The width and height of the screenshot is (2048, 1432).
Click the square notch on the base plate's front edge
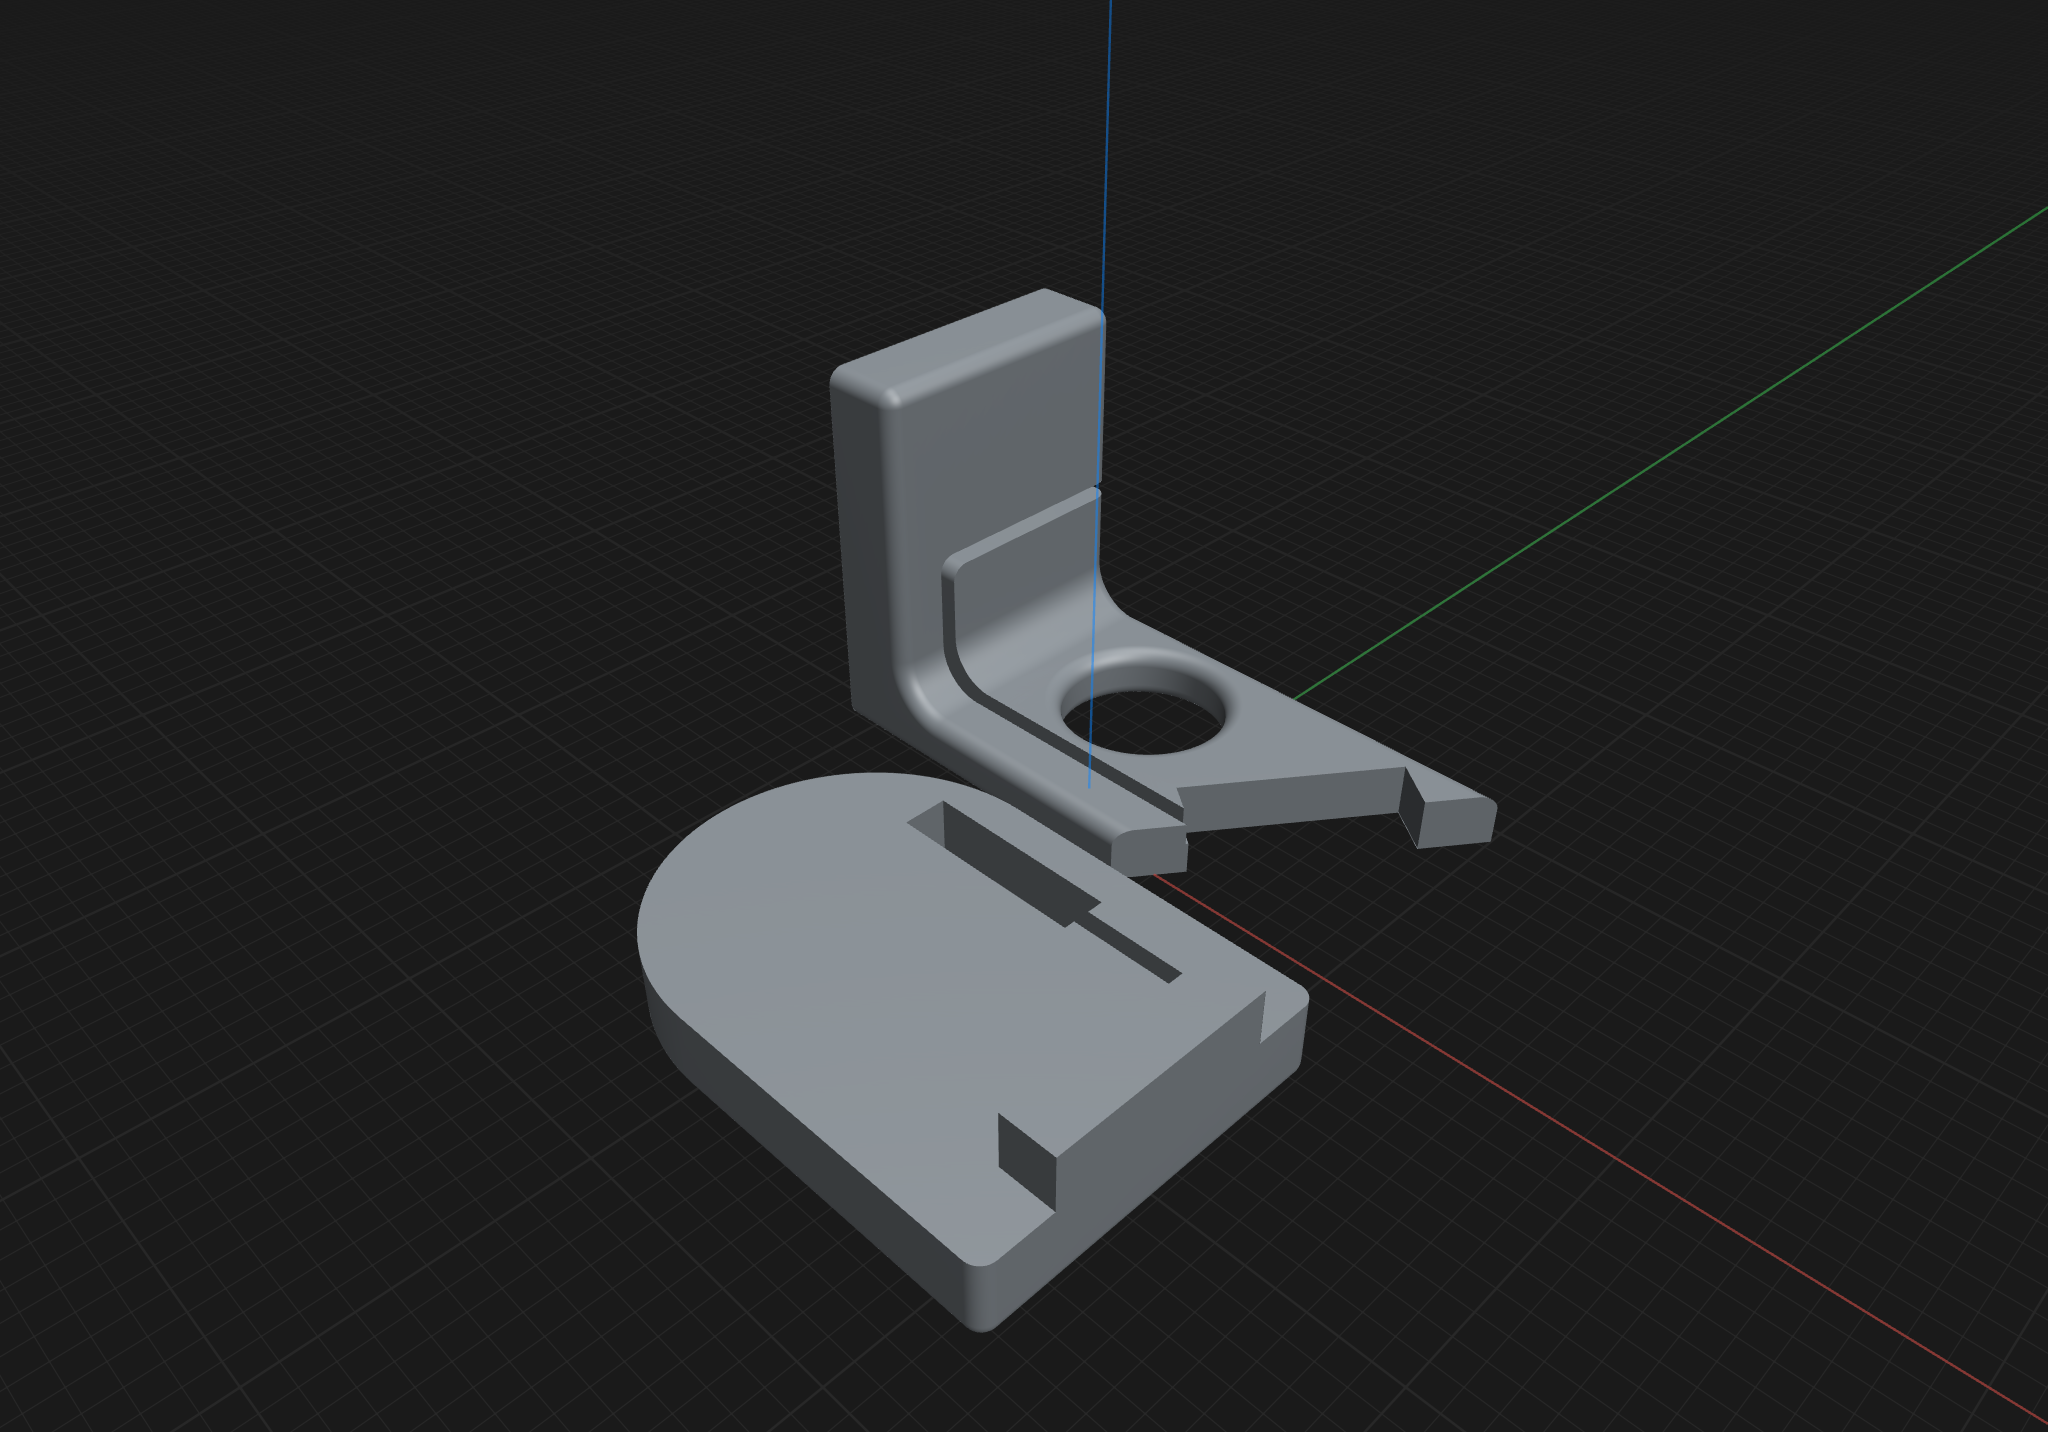(1028, 1161)
